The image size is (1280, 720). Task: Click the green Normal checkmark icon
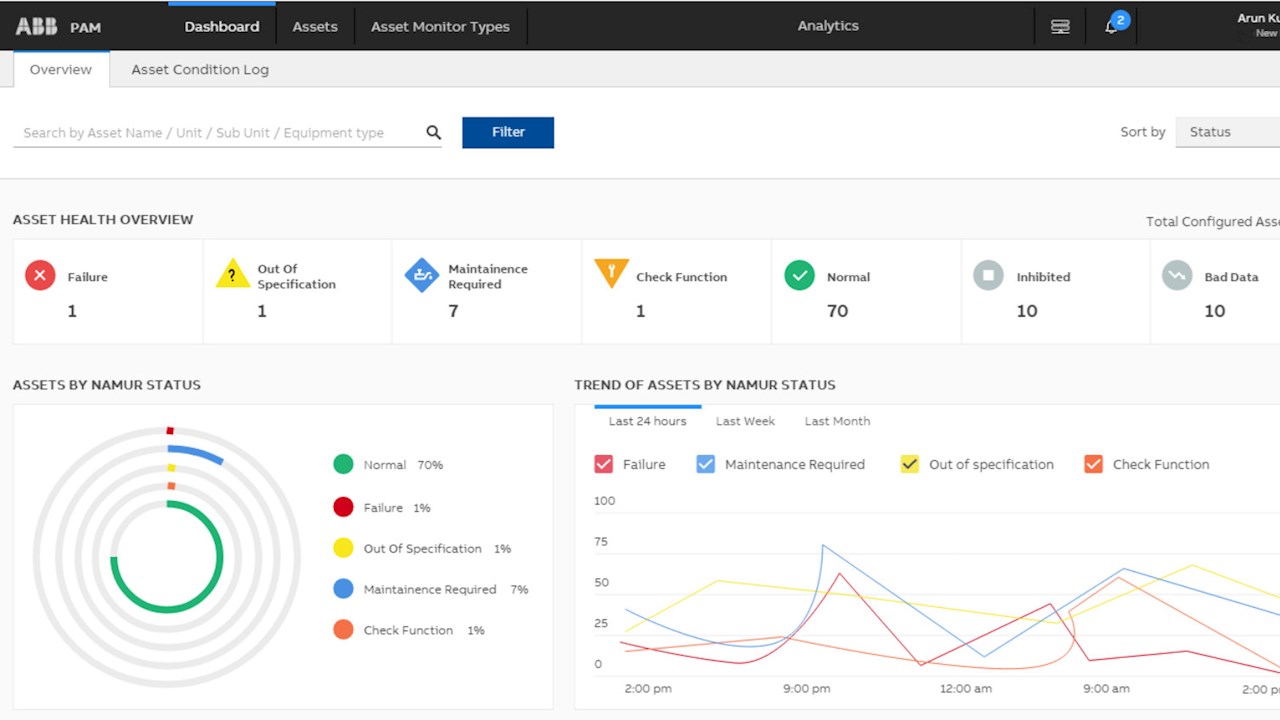pyautogui.click(x=799, y=275)
